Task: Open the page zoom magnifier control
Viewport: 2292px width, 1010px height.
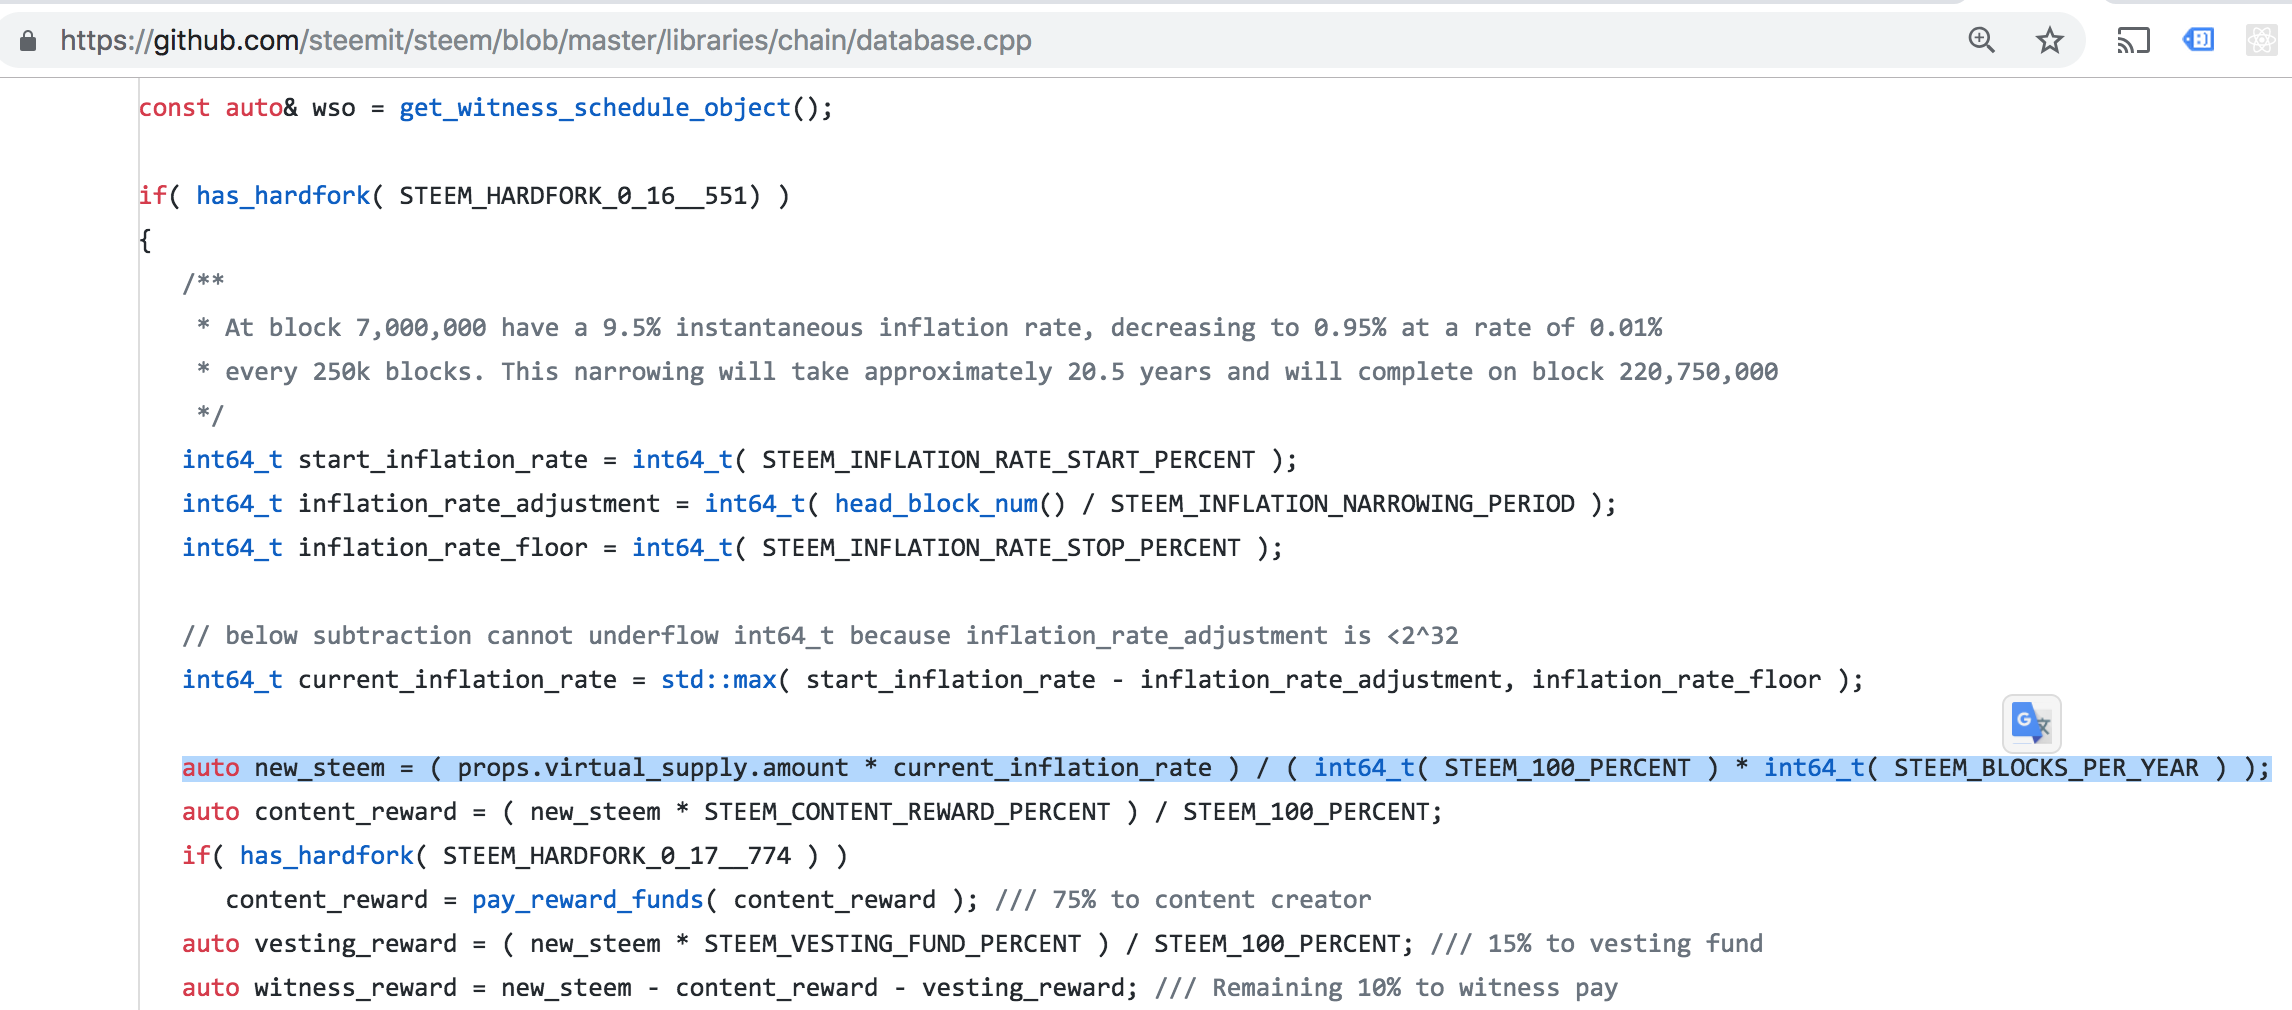Action: click(1981, 40)
